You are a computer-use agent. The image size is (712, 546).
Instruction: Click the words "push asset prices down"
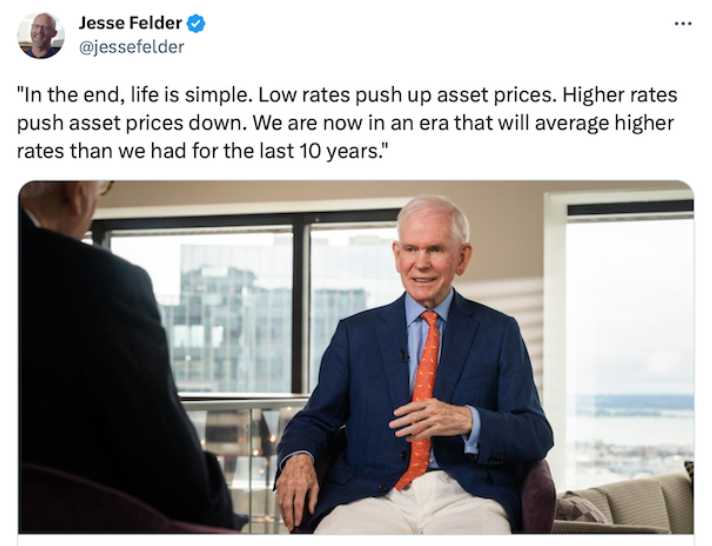pos(132,123)
